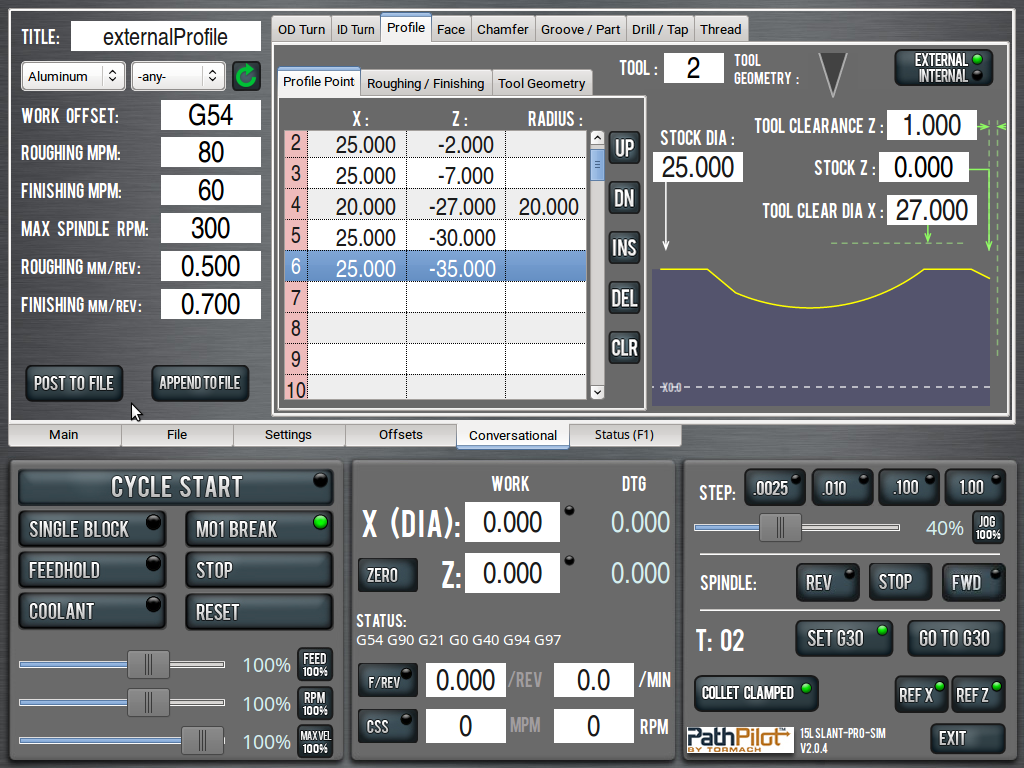The width and height of the screenshot is (1024, 768).
Task: Open the -any- sub-material dropdown
Action: point(178,76)
